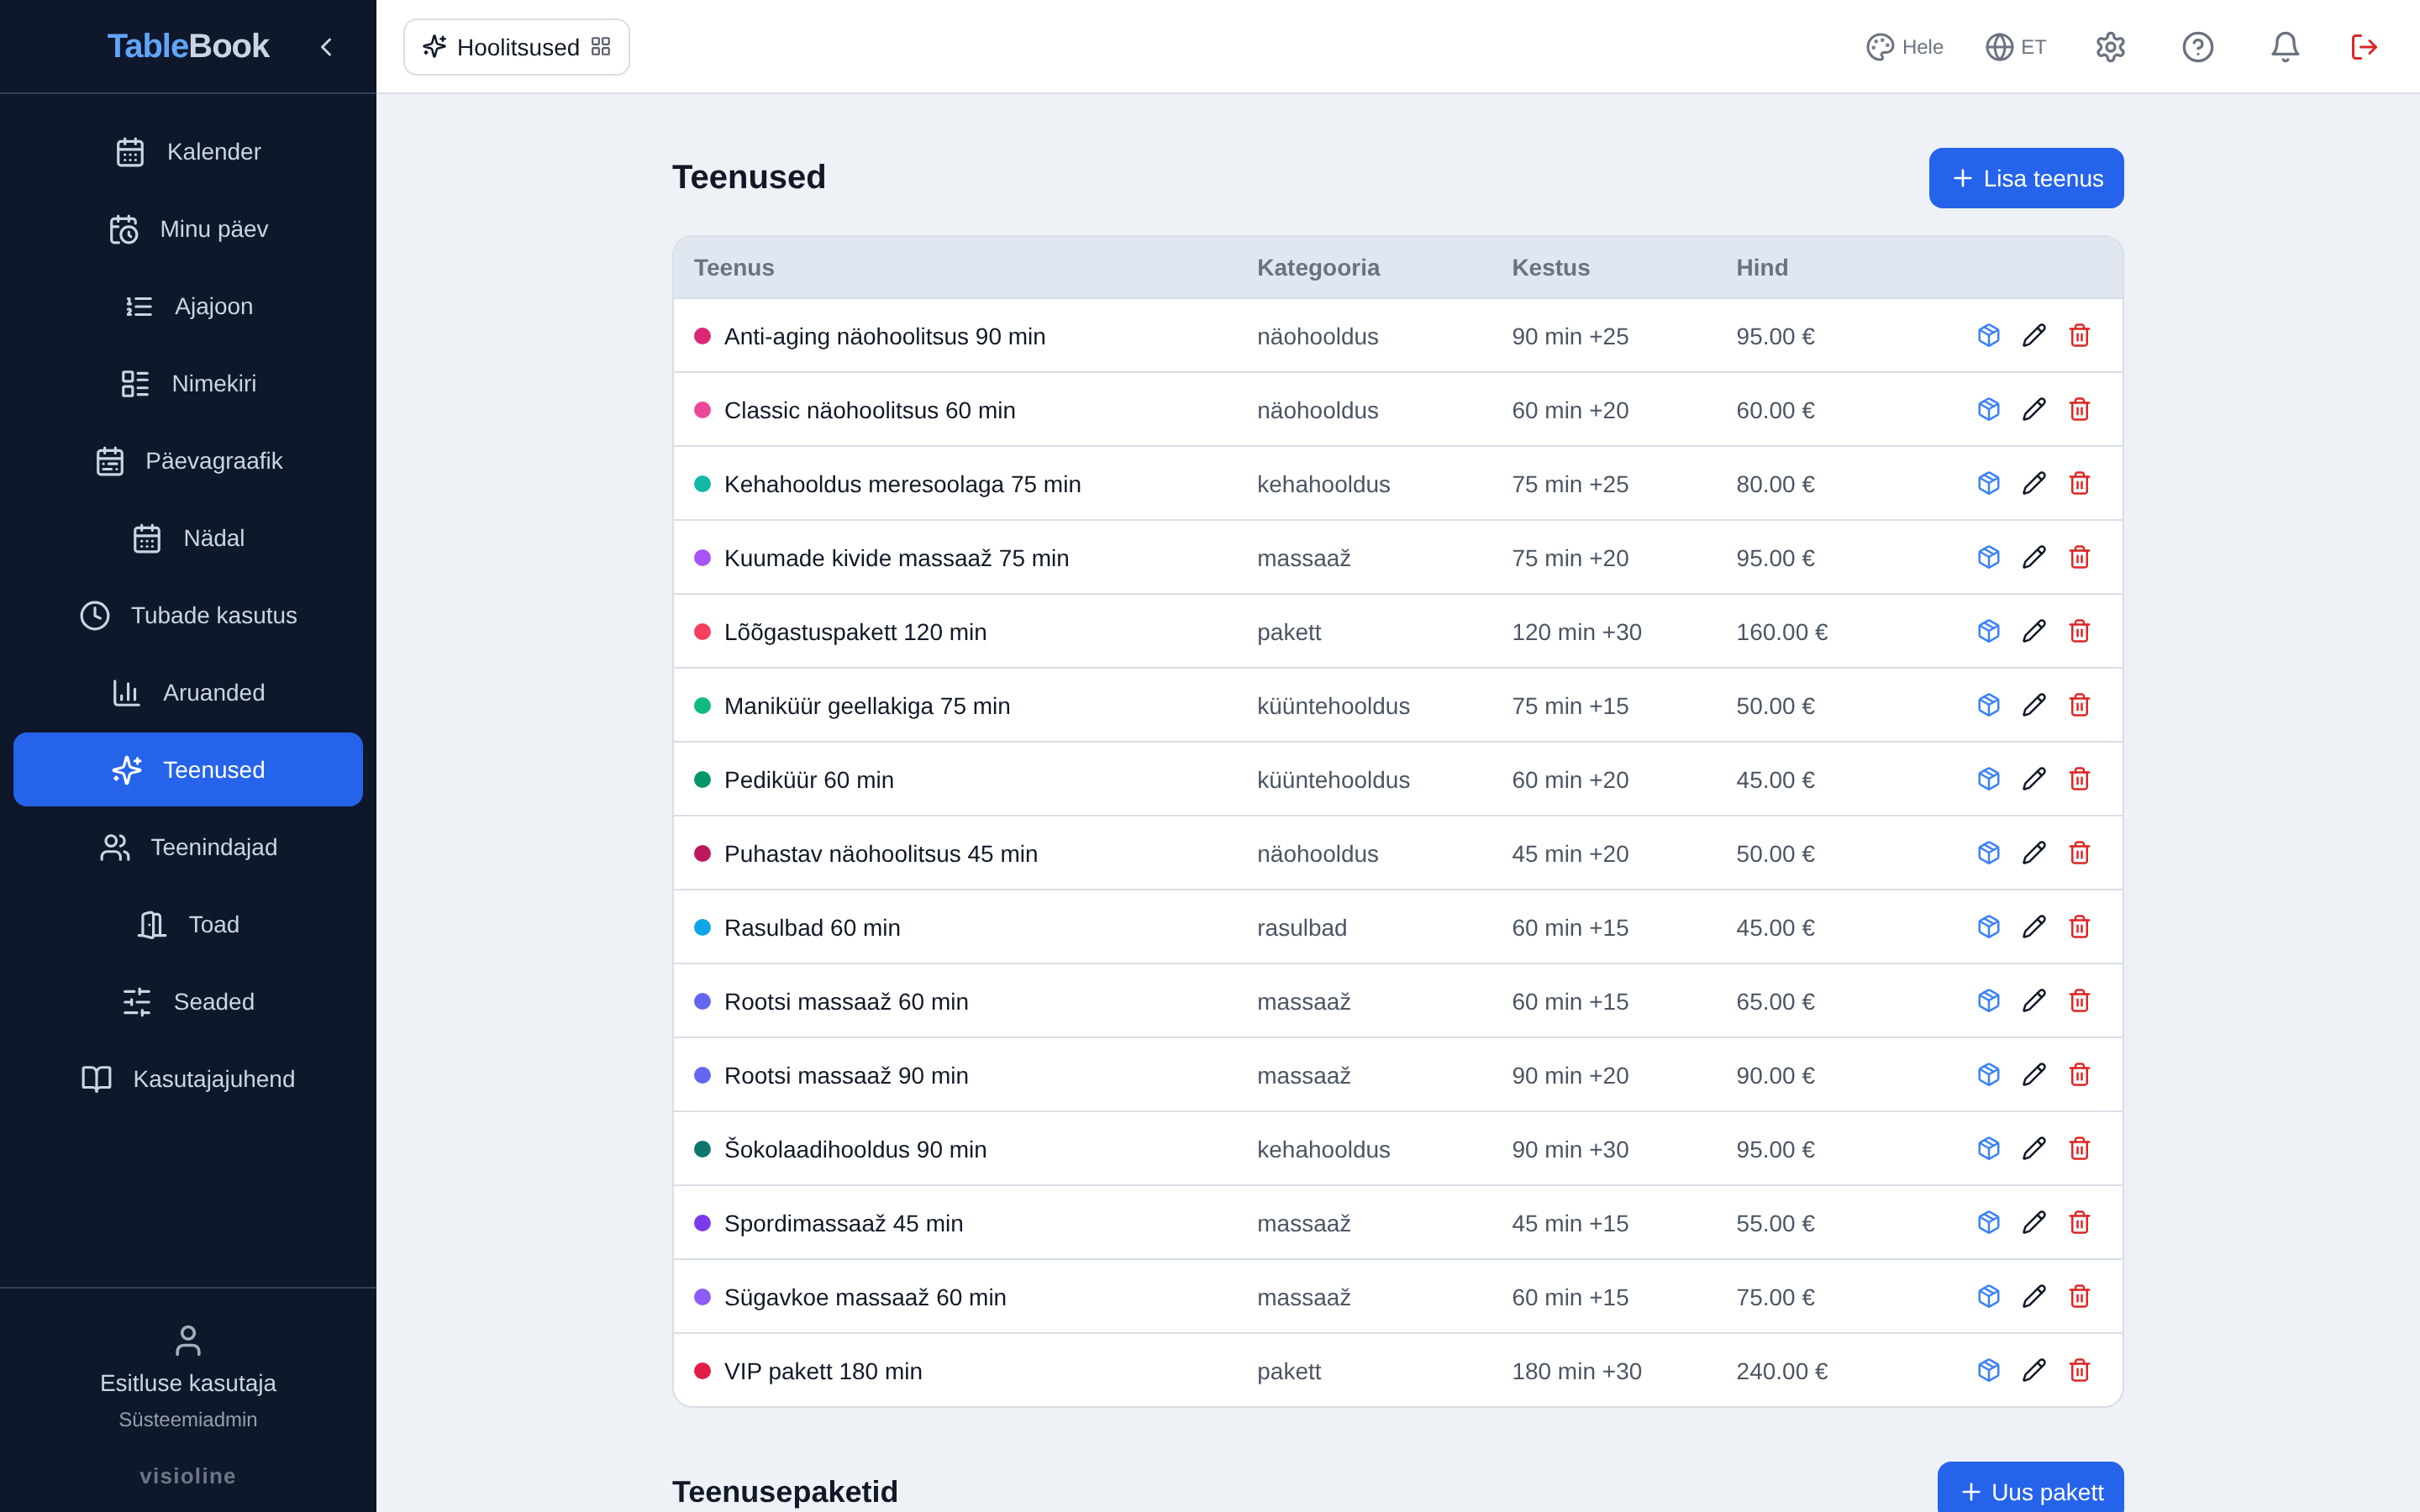Switch to Nädal view
The image size is (2420, 1512).
(x=188, y=538)
